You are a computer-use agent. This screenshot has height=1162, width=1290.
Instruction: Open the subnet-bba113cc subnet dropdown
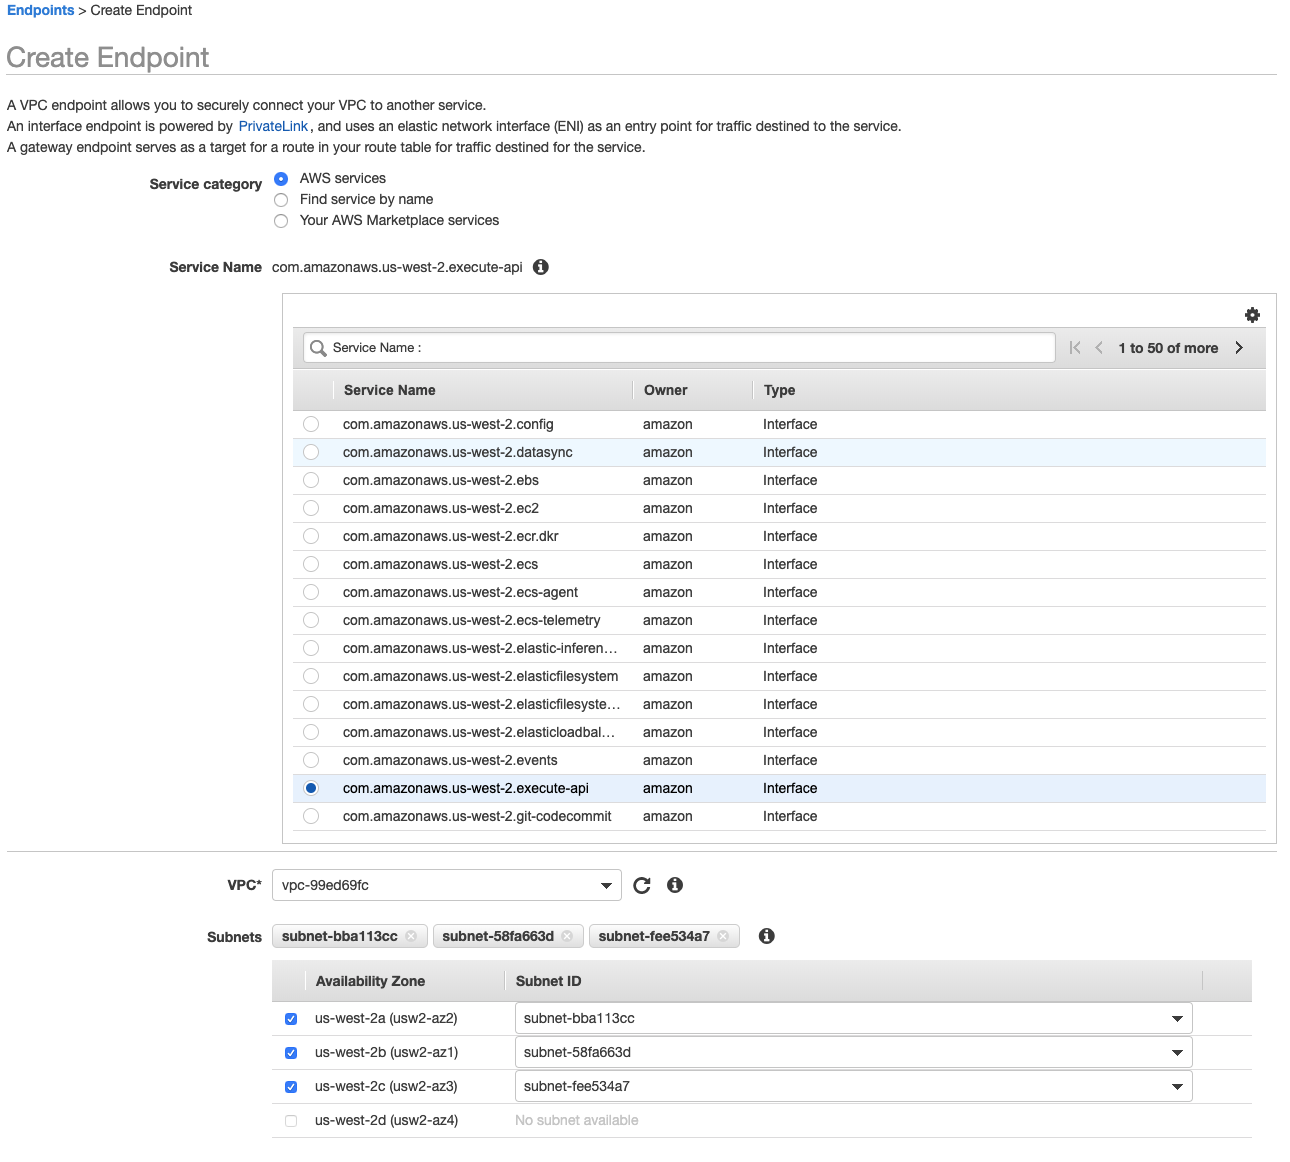[853, 1018]
